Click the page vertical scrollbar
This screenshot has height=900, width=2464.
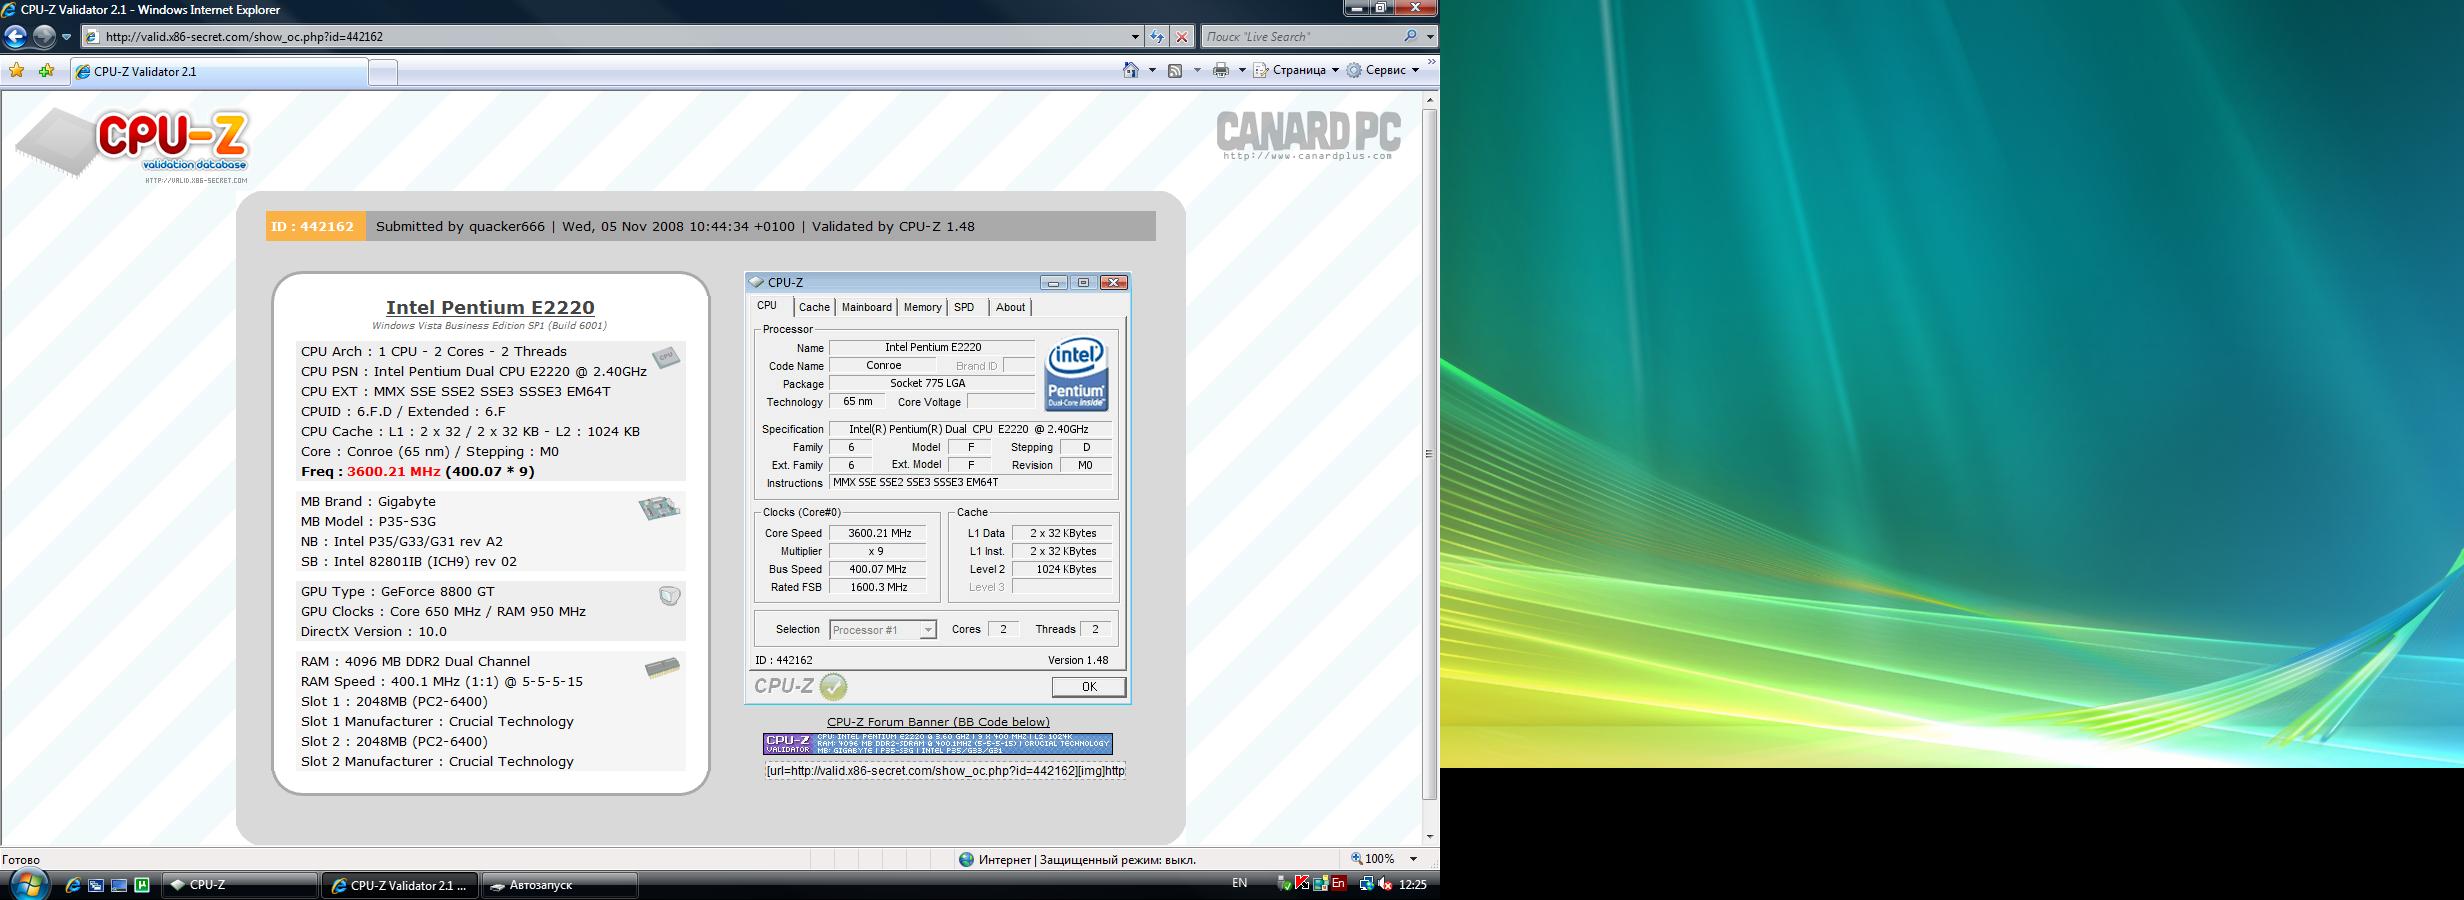[1430, 455]
